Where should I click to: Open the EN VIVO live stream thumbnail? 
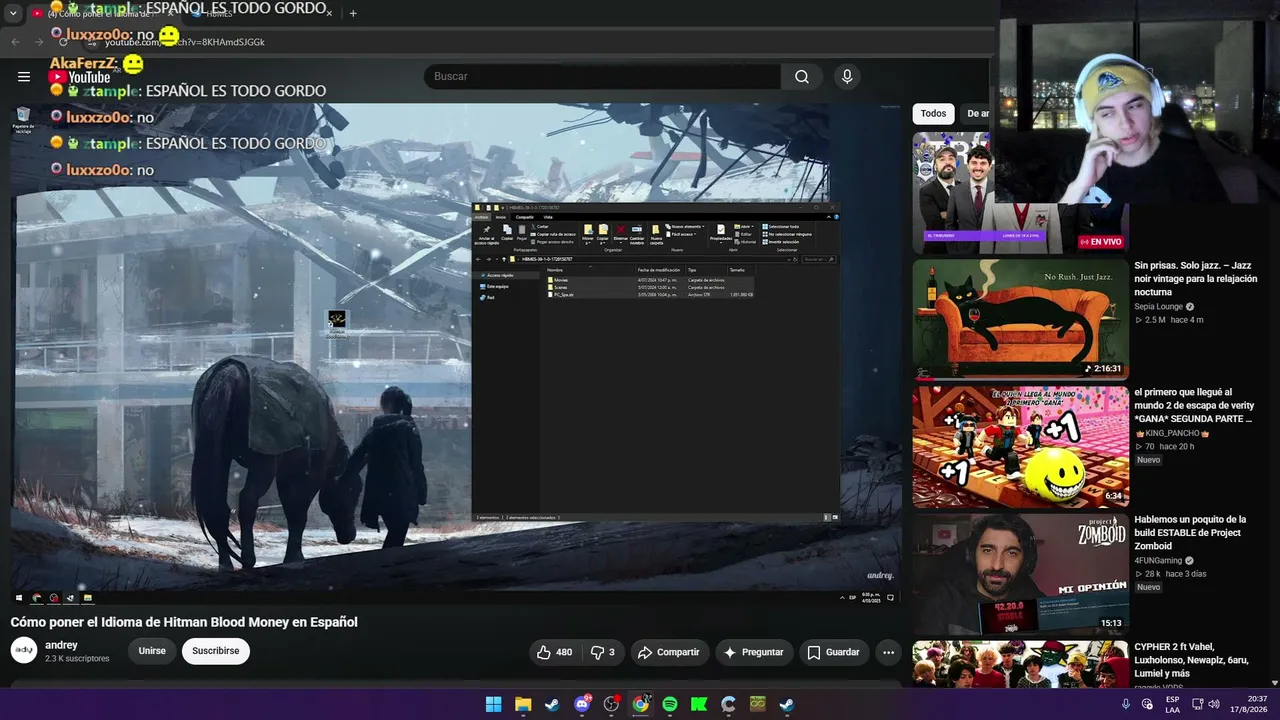click(1020, 193)
